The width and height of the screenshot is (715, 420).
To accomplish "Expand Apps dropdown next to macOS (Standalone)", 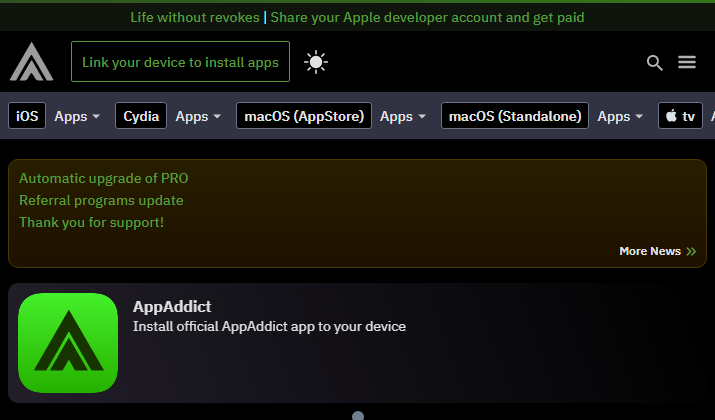I will click(620, 116).
